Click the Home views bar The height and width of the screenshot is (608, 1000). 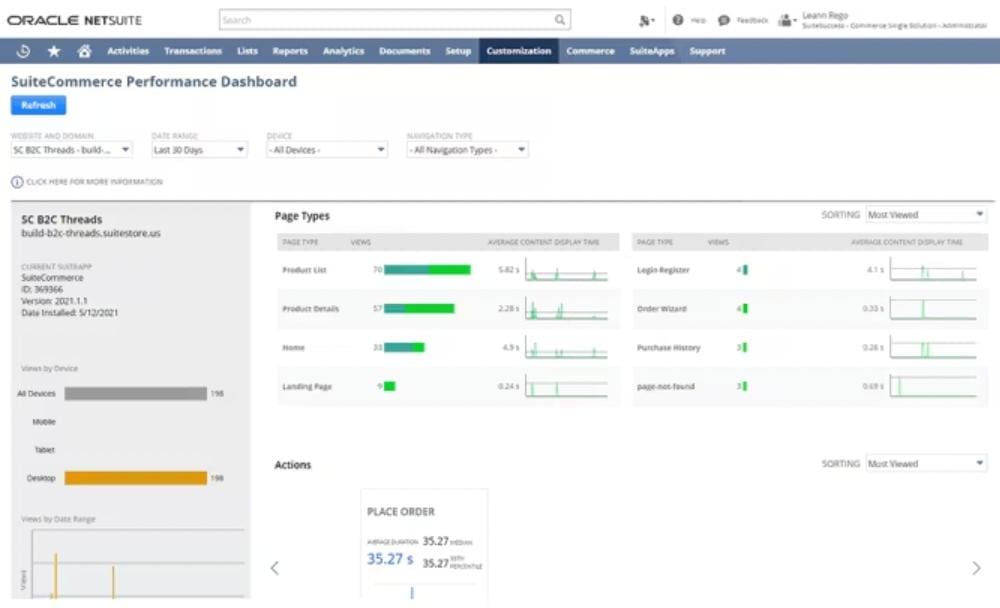(404, 348)
